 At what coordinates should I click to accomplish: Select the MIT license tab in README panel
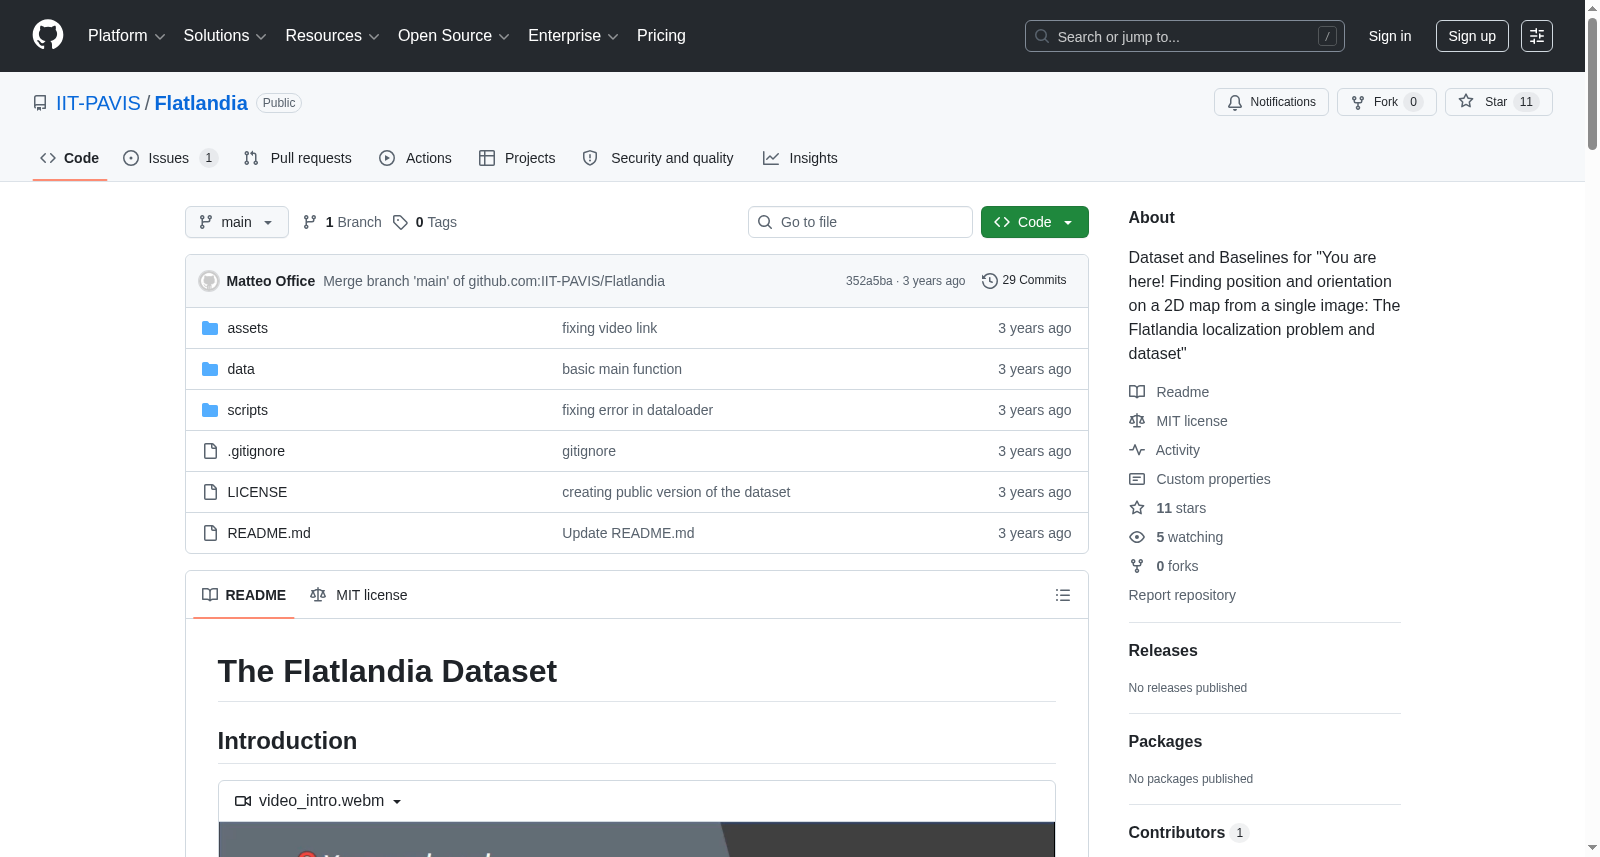tap(359, 595)
